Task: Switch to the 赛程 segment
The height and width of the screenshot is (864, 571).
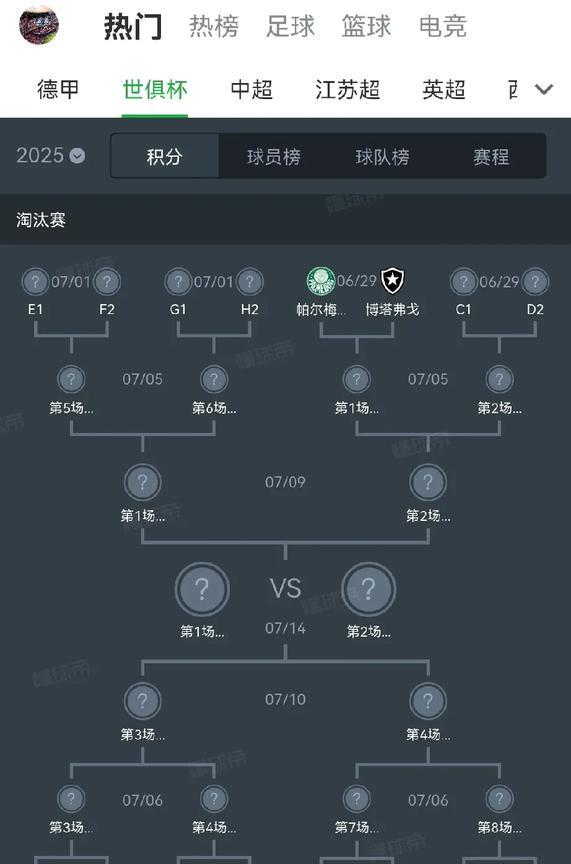Action: pyautogui.click(x=491, y=157)
